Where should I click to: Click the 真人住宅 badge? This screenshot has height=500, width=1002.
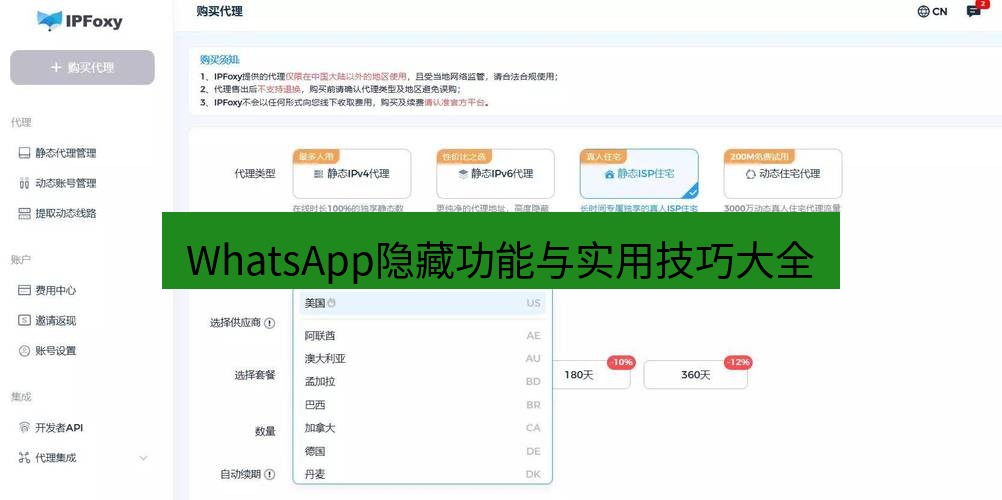pyautogui.click(x=603, y=156)
